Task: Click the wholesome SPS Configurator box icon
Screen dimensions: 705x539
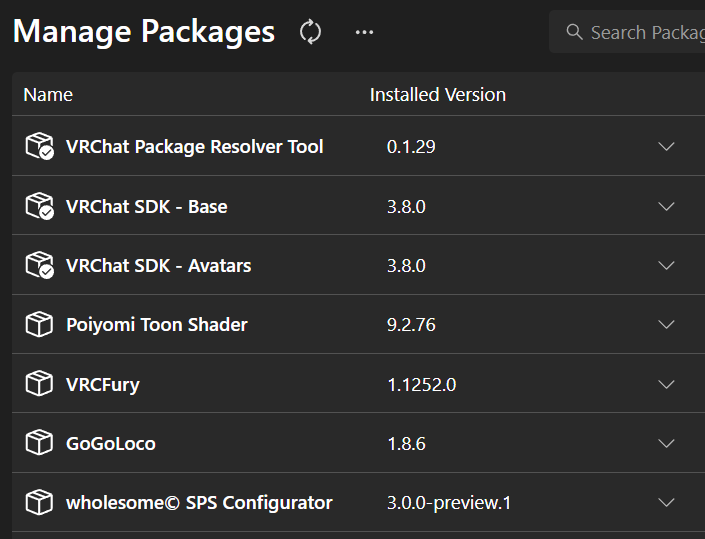Action: [39, 503]
